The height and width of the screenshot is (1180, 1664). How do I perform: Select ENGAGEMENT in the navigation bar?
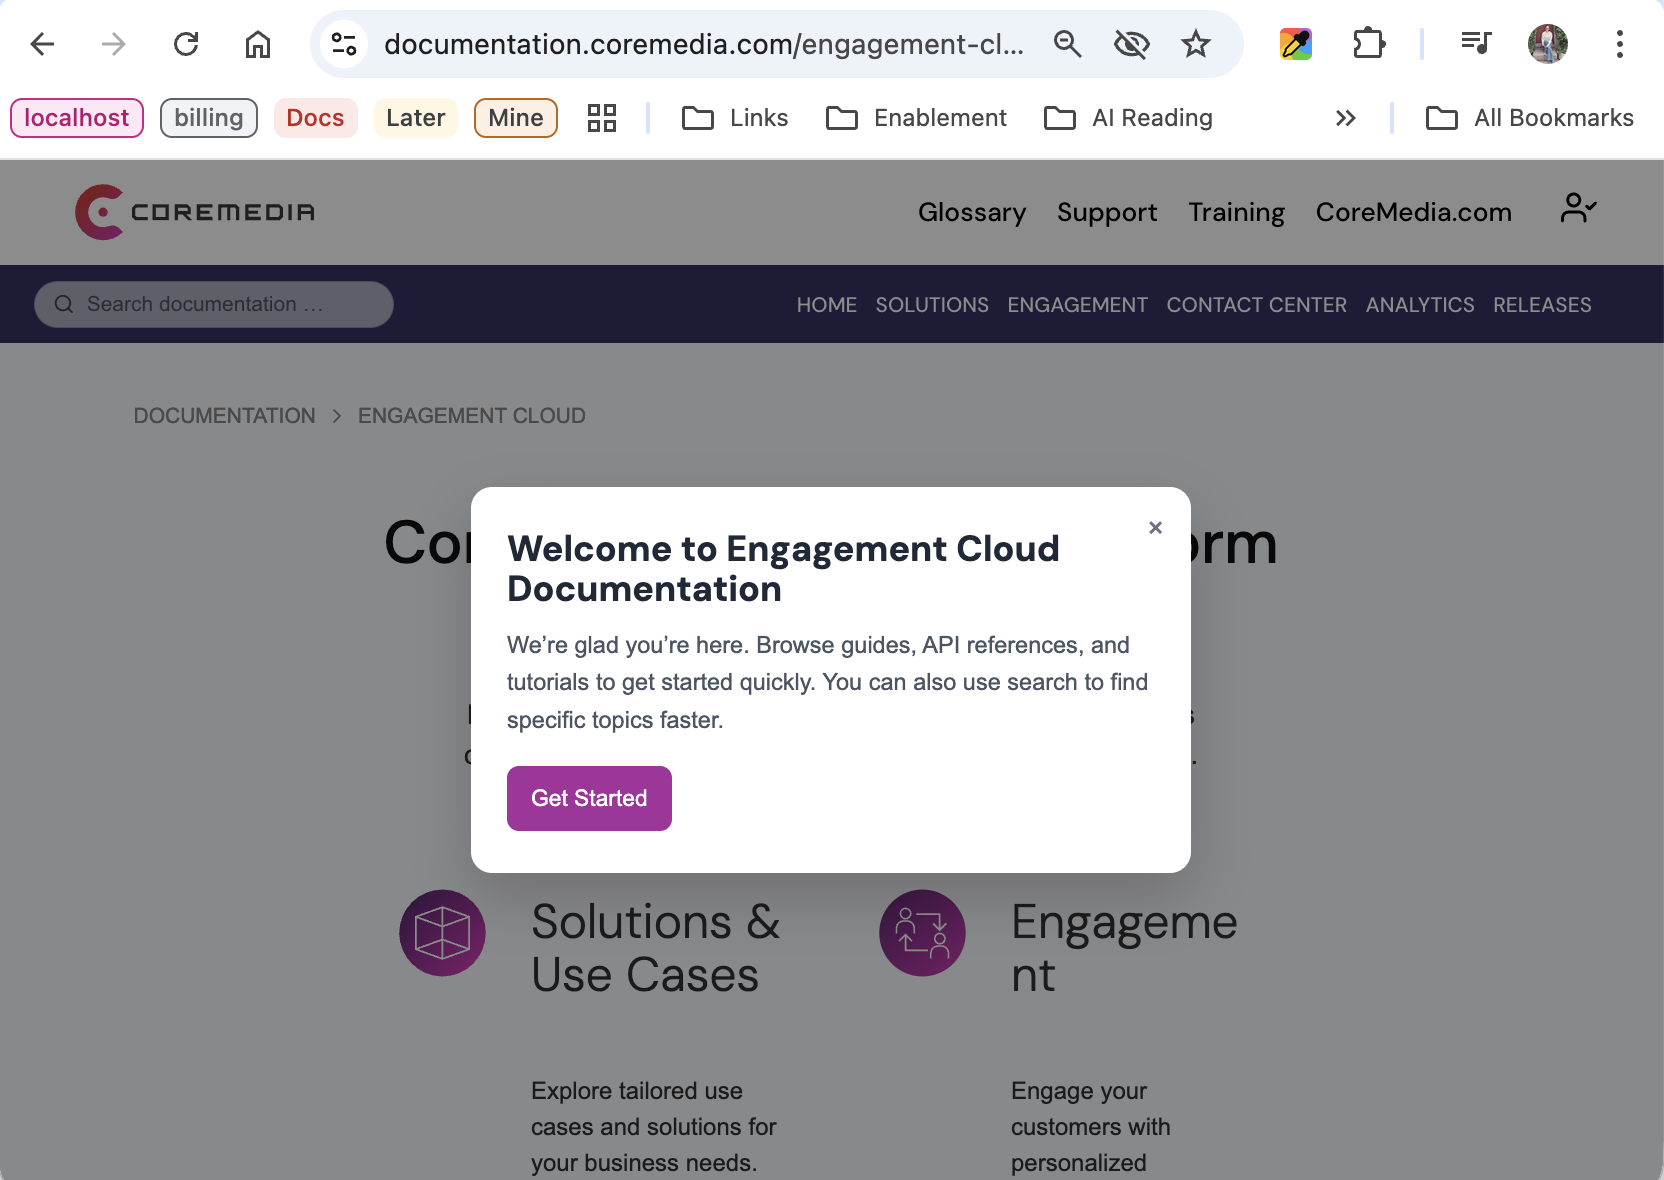[1077, 305]
